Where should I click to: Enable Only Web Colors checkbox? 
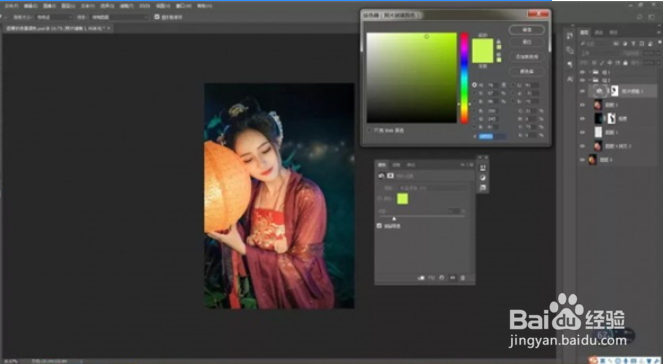coord(369,130)
